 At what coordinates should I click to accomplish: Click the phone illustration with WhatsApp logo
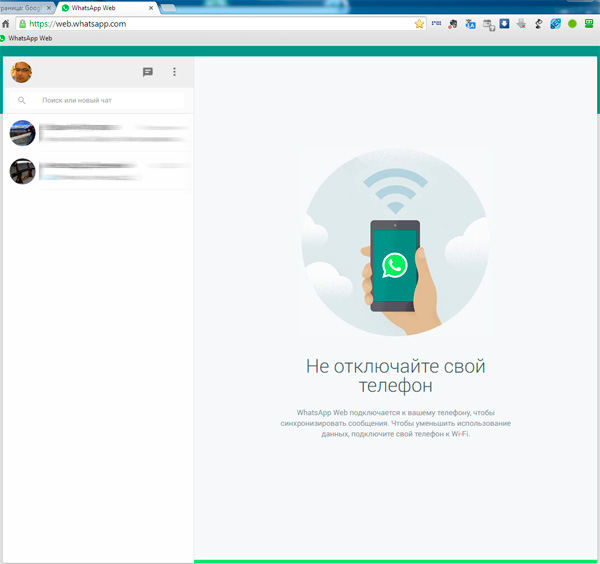click(x=395, y=265)
